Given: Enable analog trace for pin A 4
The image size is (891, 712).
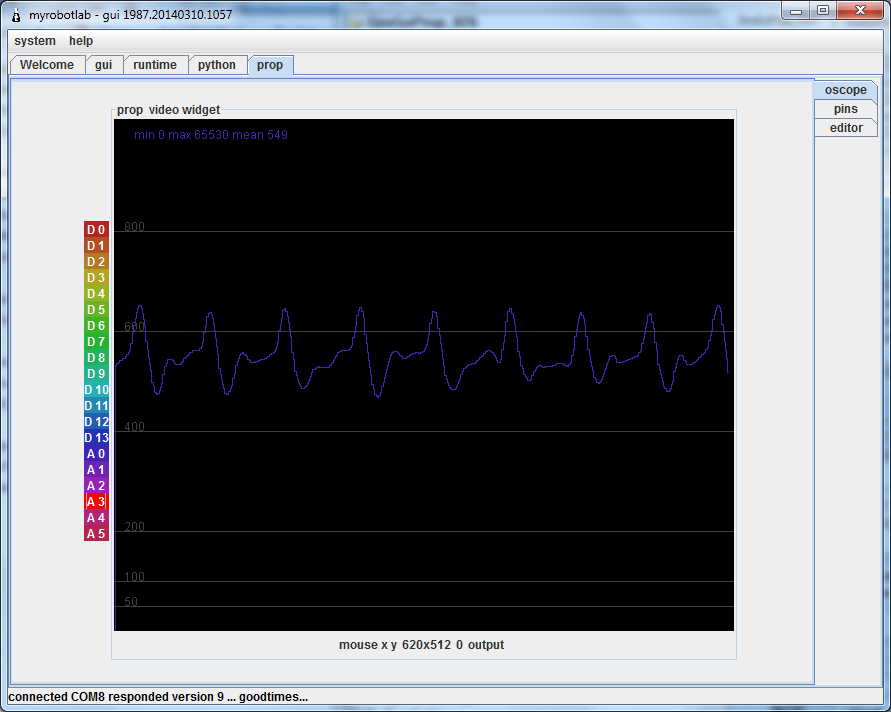Looking at the screenshot, I should point(96,518).
